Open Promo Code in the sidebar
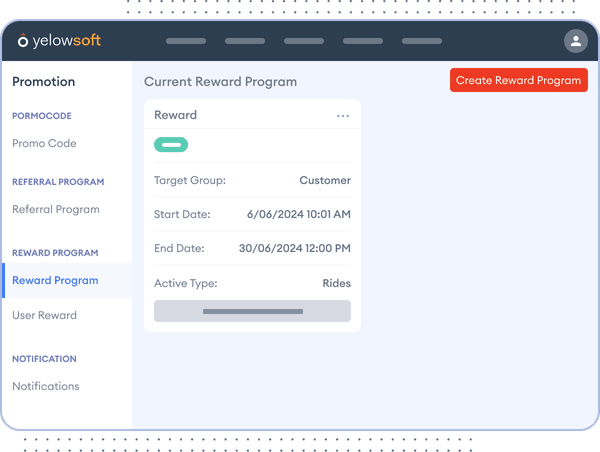This screenshot has width=600, height=452. (x=44, y=144)
